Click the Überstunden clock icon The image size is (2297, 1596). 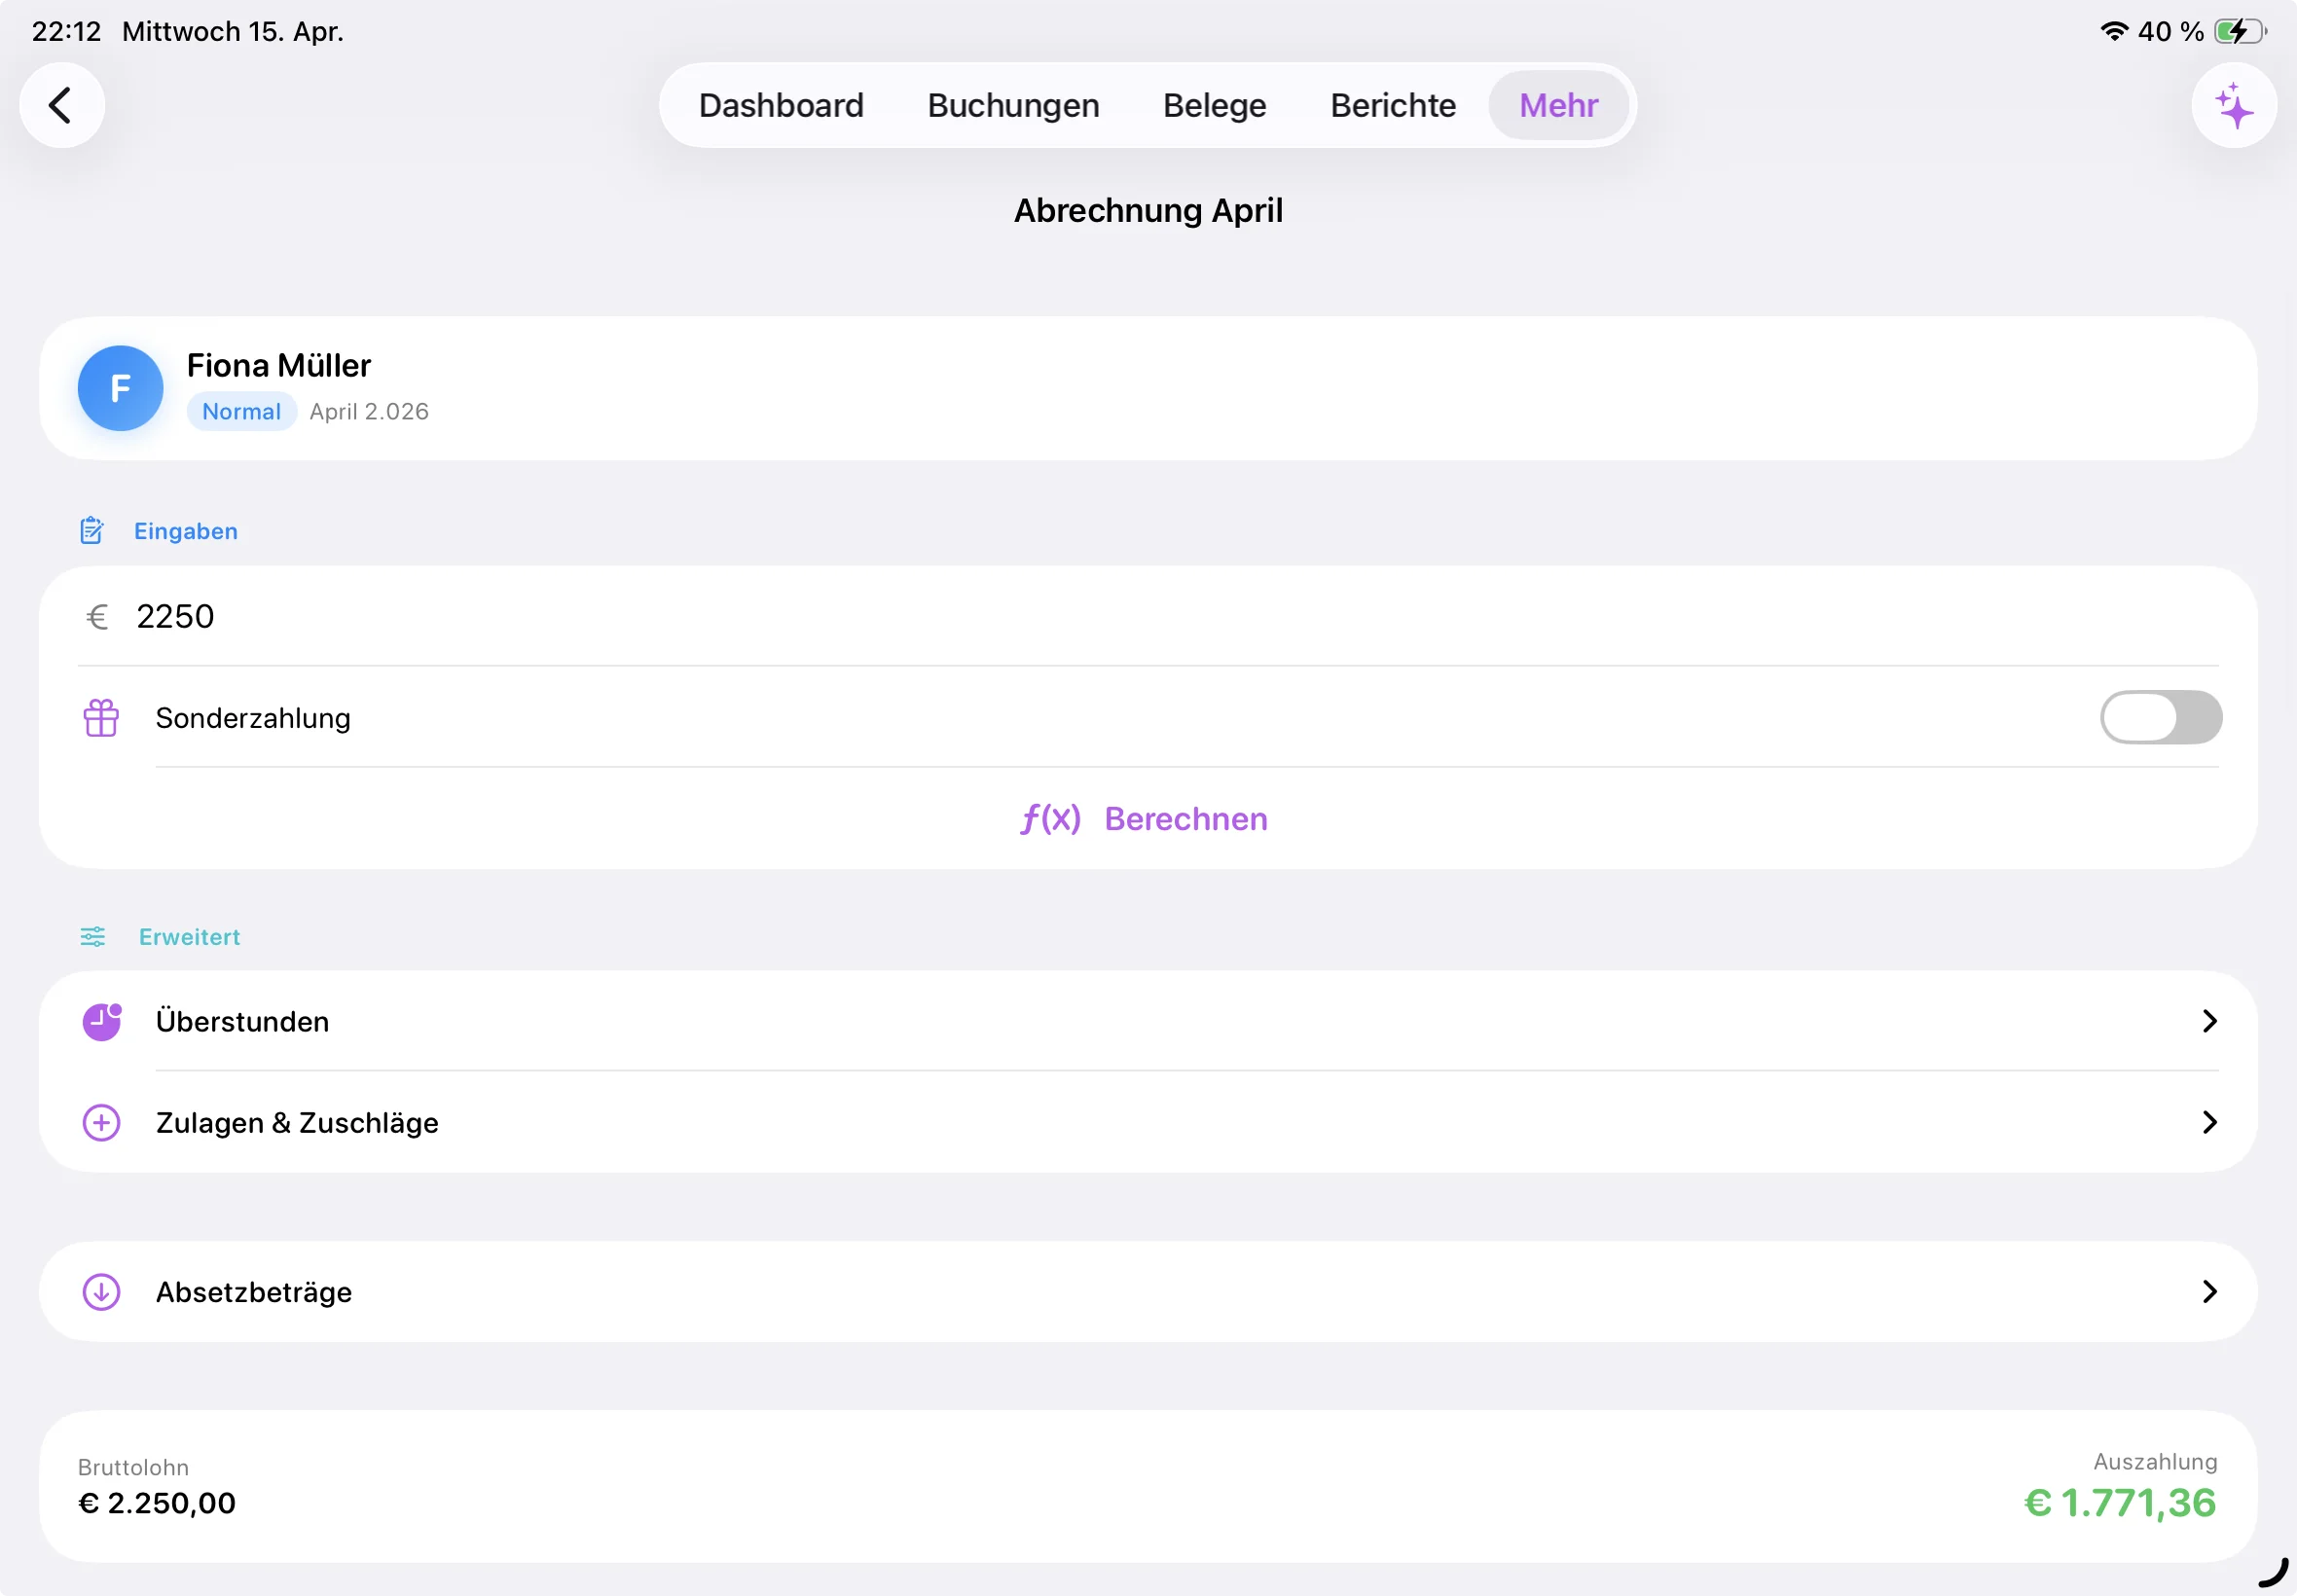(101, 1022)
